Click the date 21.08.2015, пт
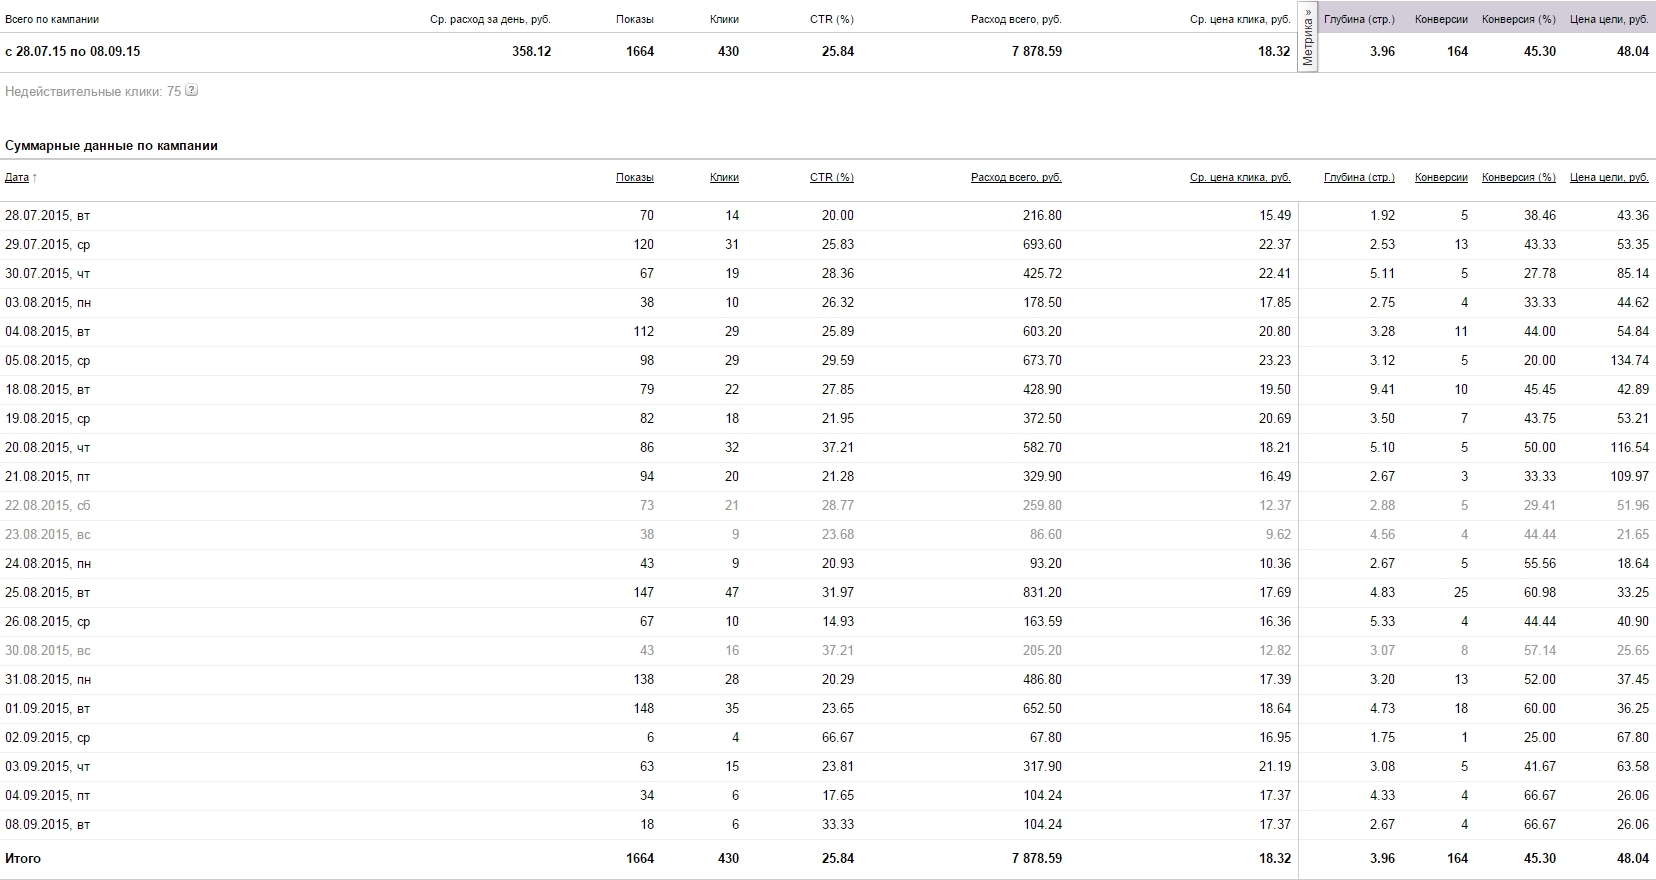 [x=47, y=476]
